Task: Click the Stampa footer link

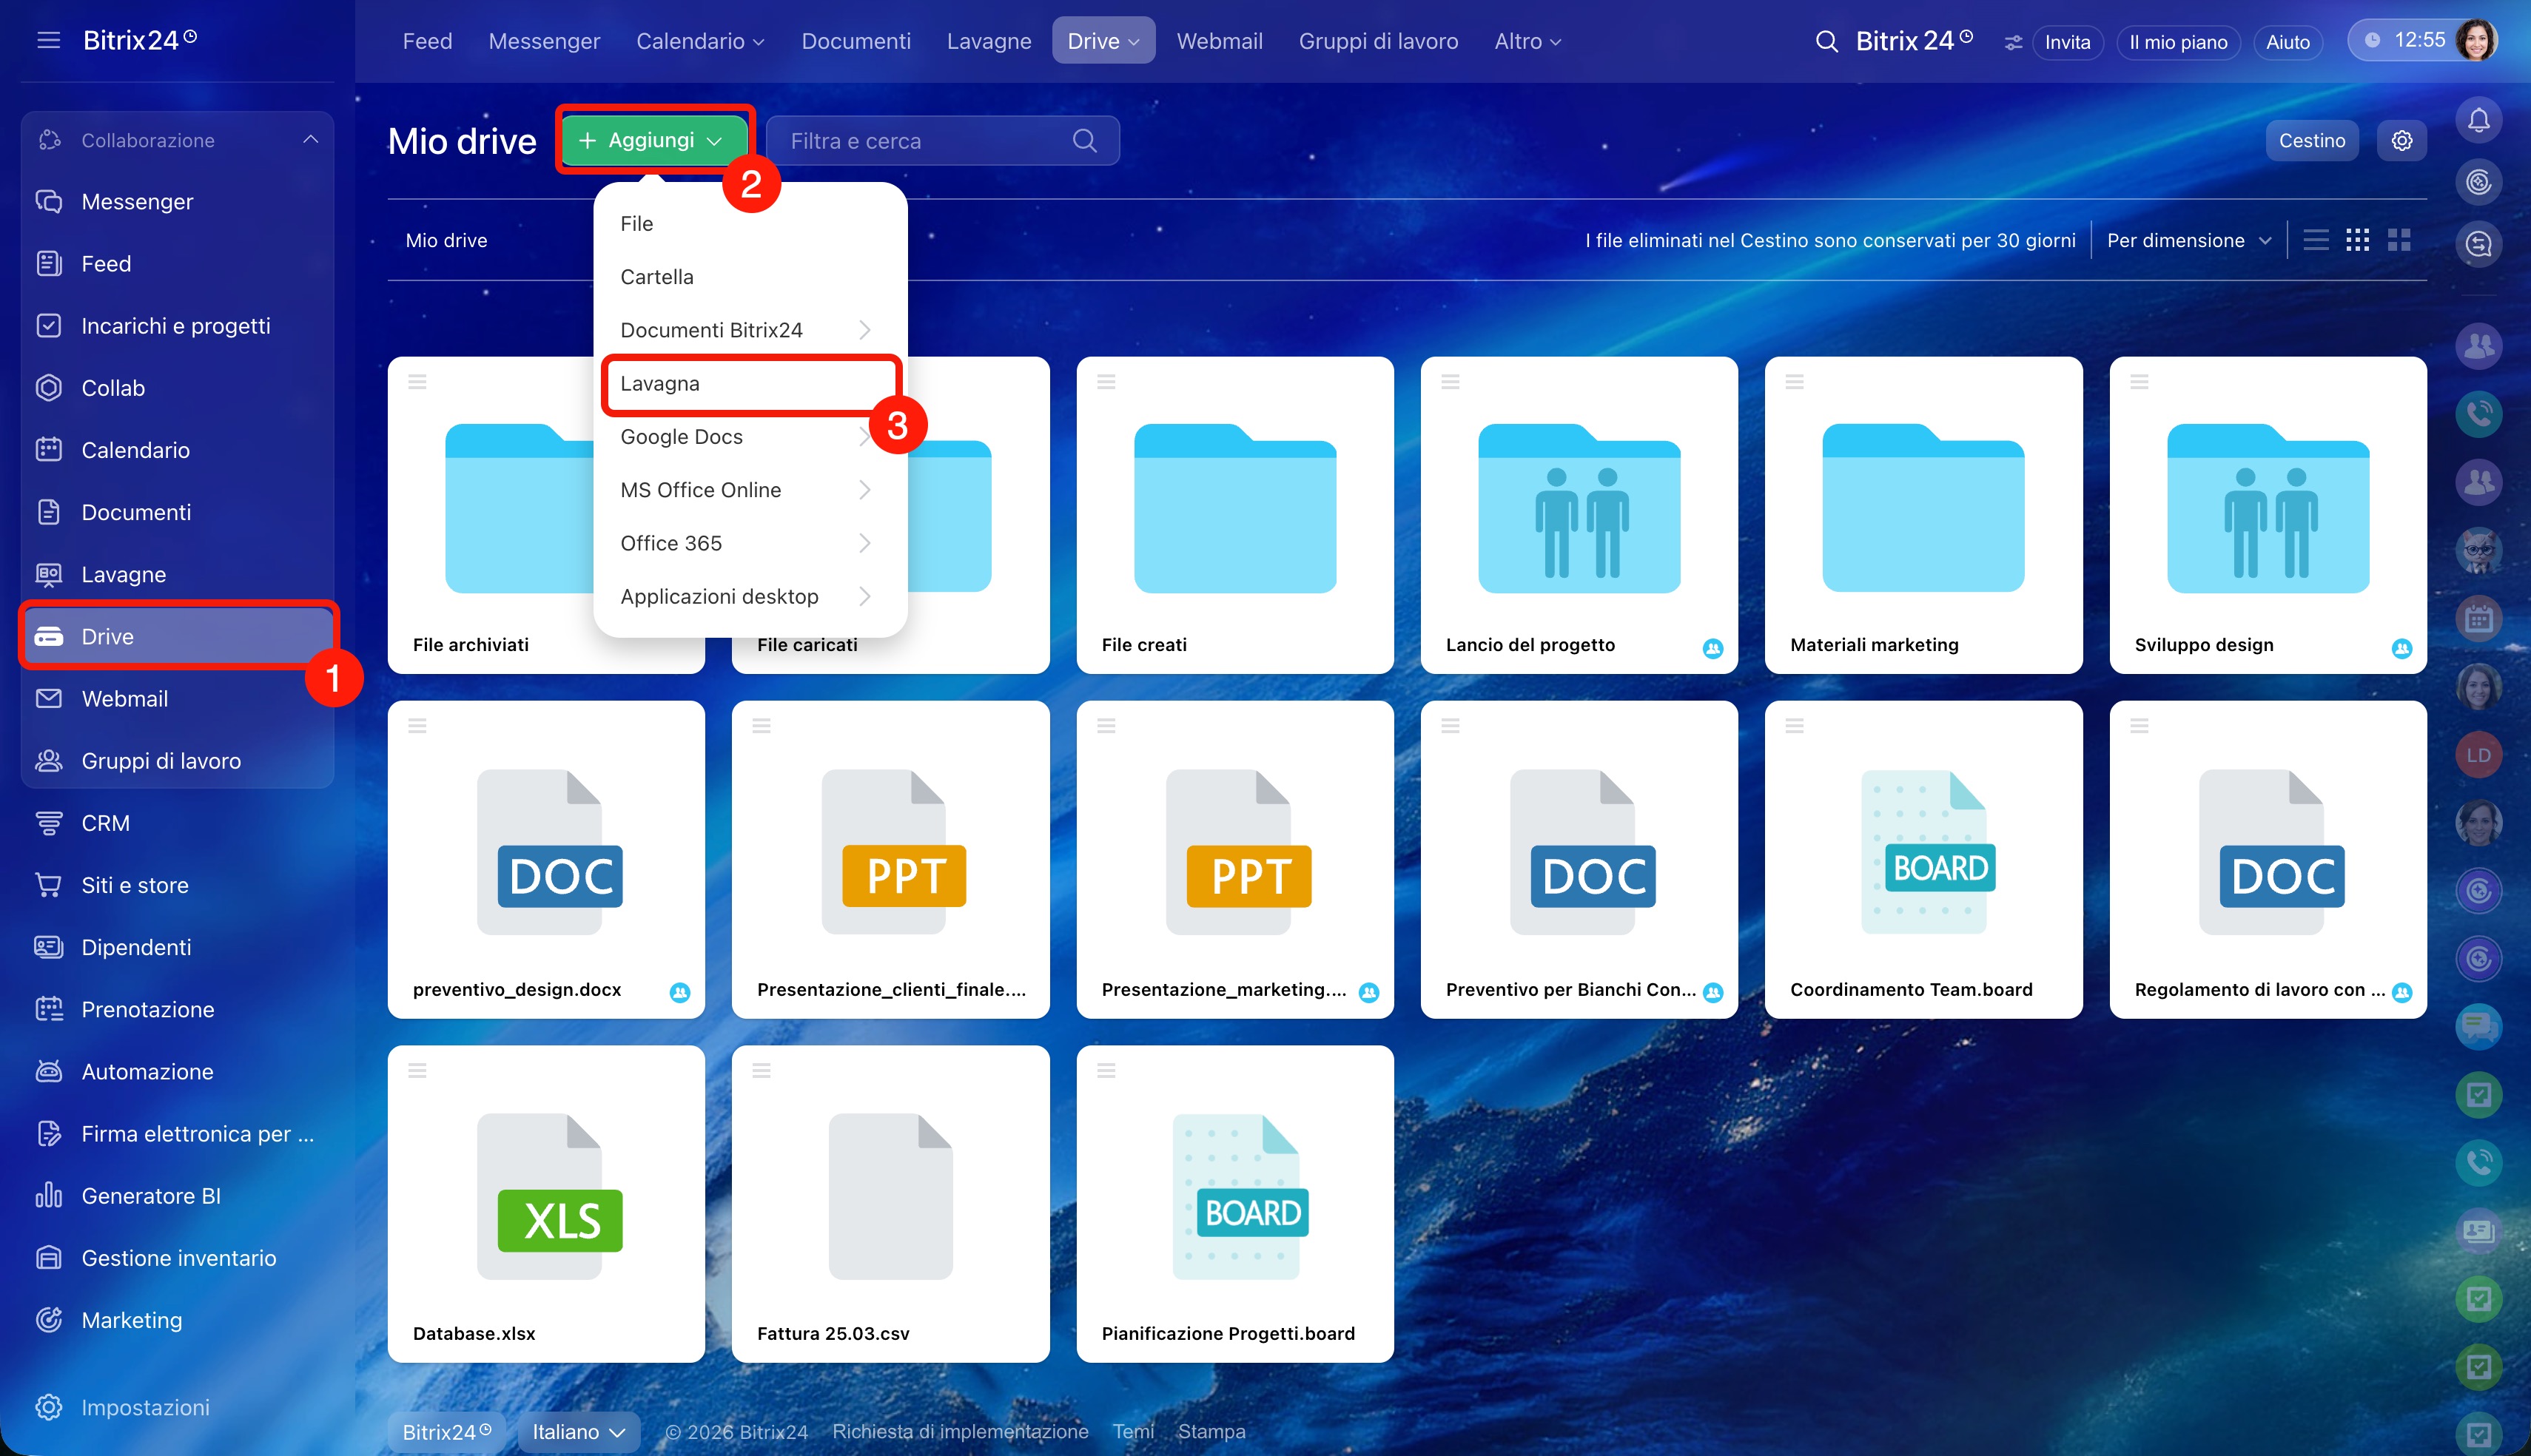Action: click(x=1211, y=1432)
